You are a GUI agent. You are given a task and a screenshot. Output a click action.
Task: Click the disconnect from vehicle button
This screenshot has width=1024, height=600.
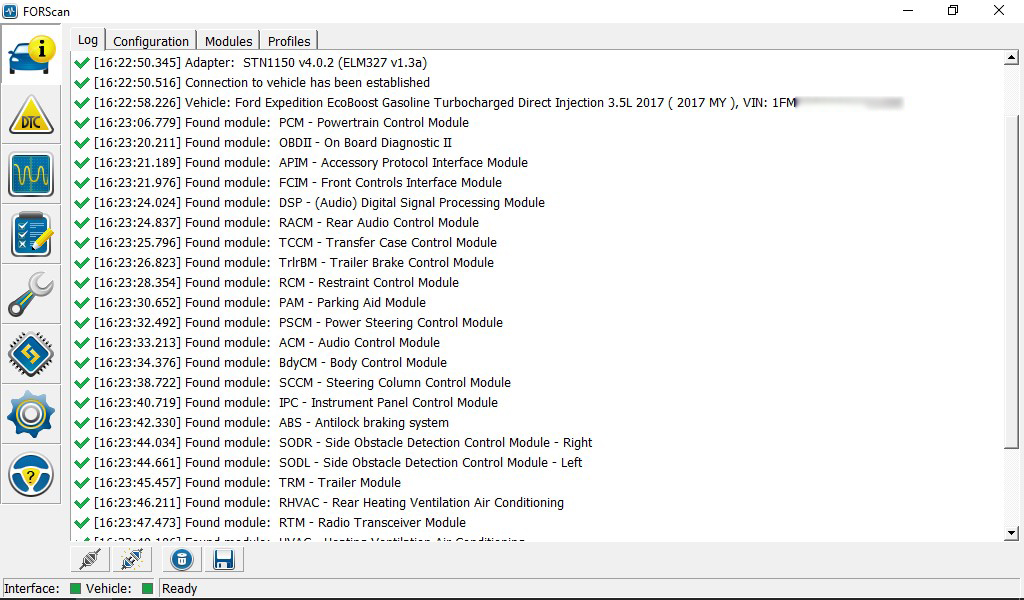pos(131,560)
